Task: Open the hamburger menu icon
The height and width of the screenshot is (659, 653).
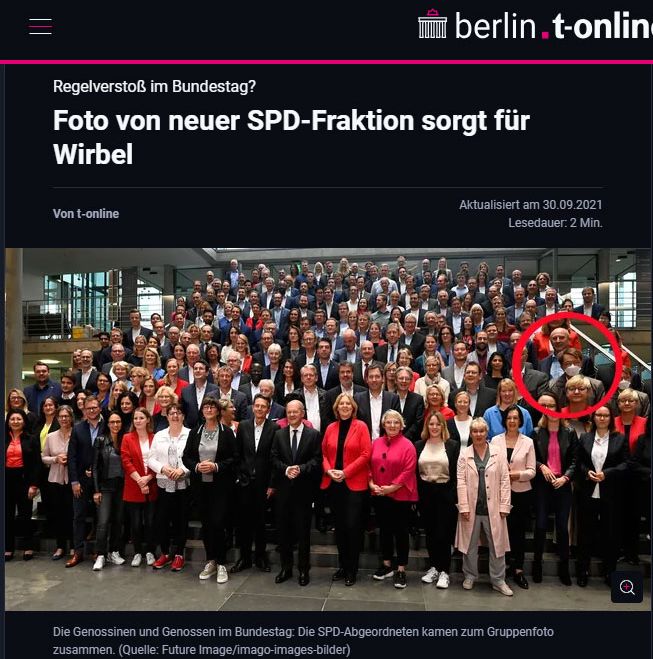Action: coord(40,26)
